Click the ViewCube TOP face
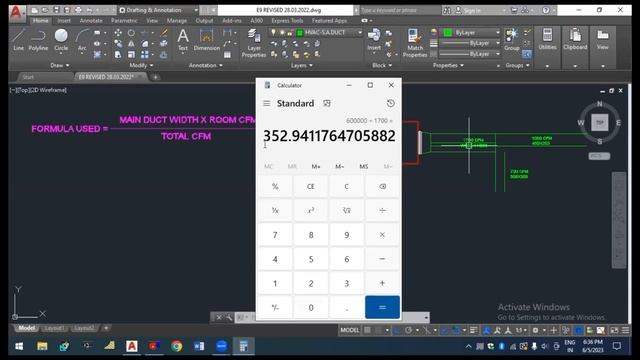This screenshot has height=360, width=640. pyautogui.click(x=600, y=122)
